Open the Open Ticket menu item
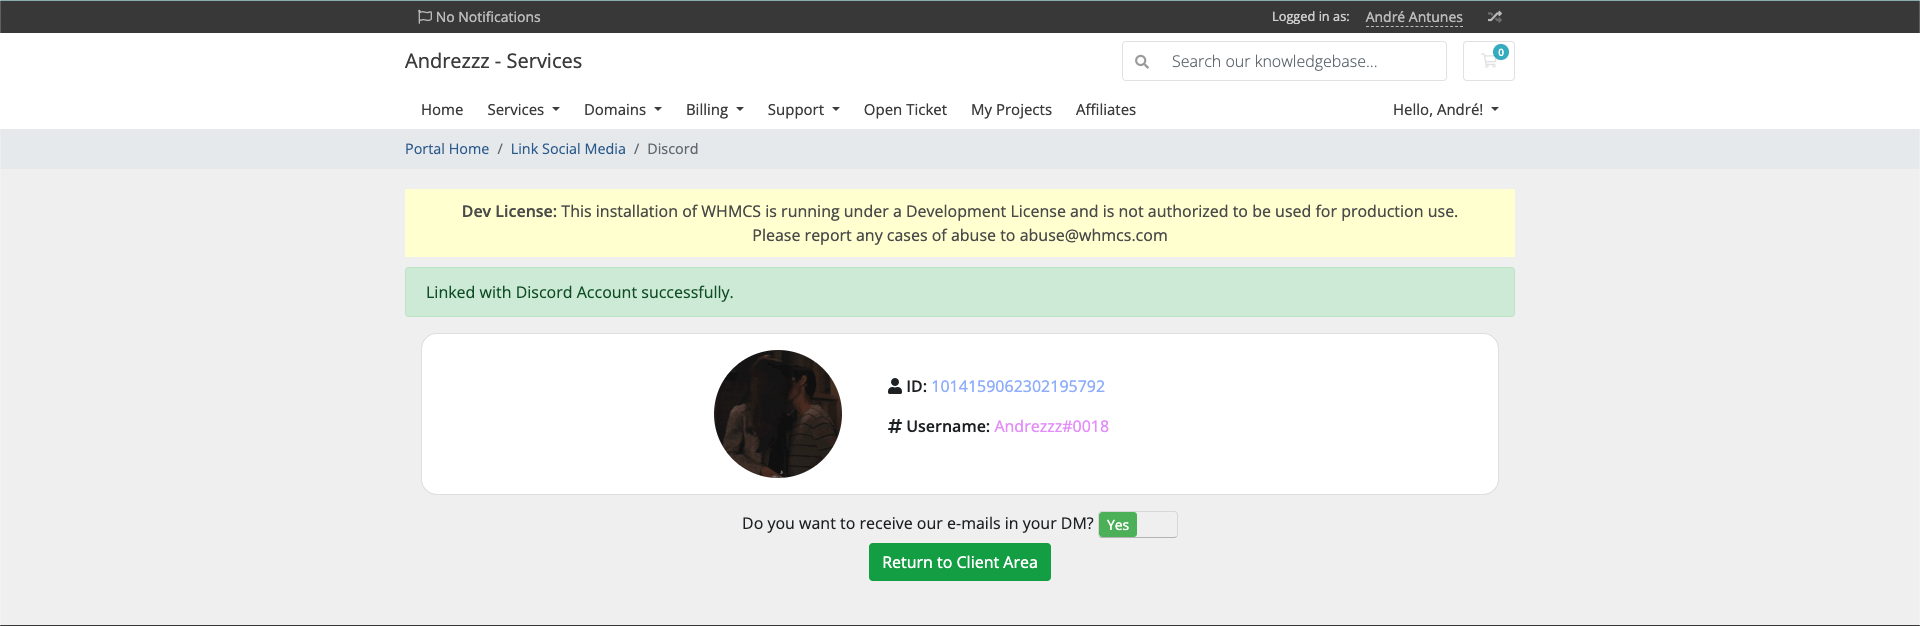The height and width of the screenshot is (626, 1920). pos(905,110)
